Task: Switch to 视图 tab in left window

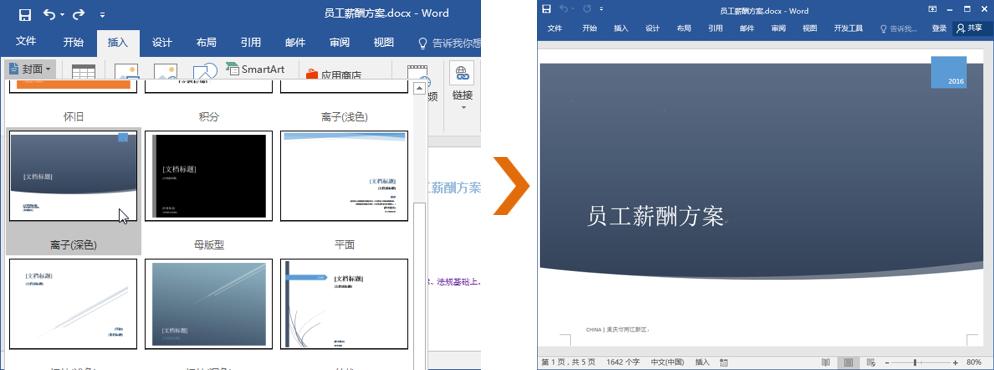Action: (384, 42)
